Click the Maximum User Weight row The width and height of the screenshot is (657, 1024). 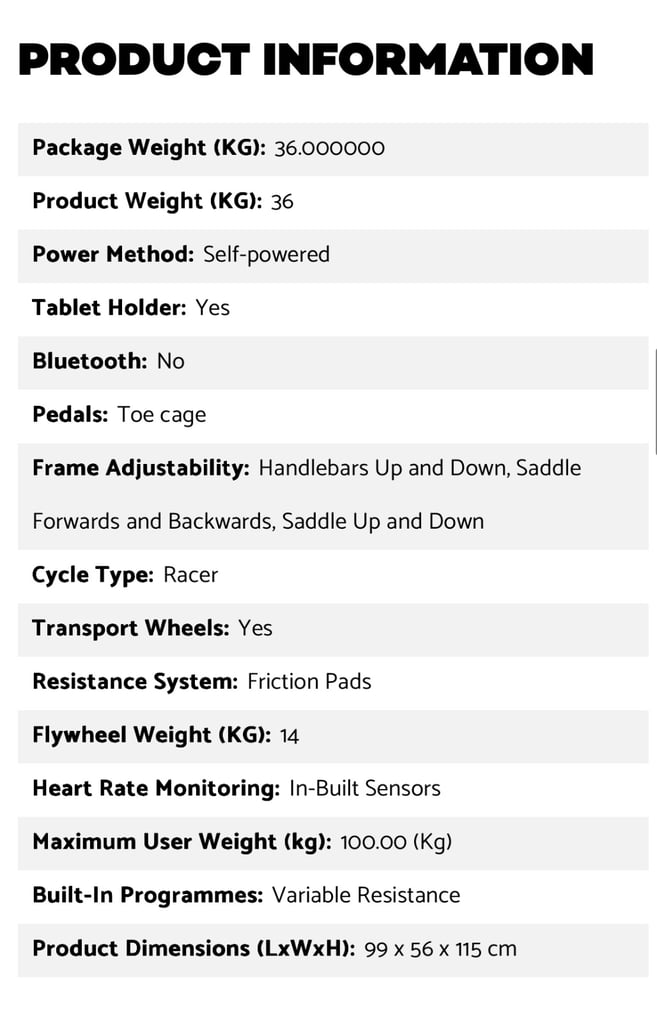click(333, 844)
